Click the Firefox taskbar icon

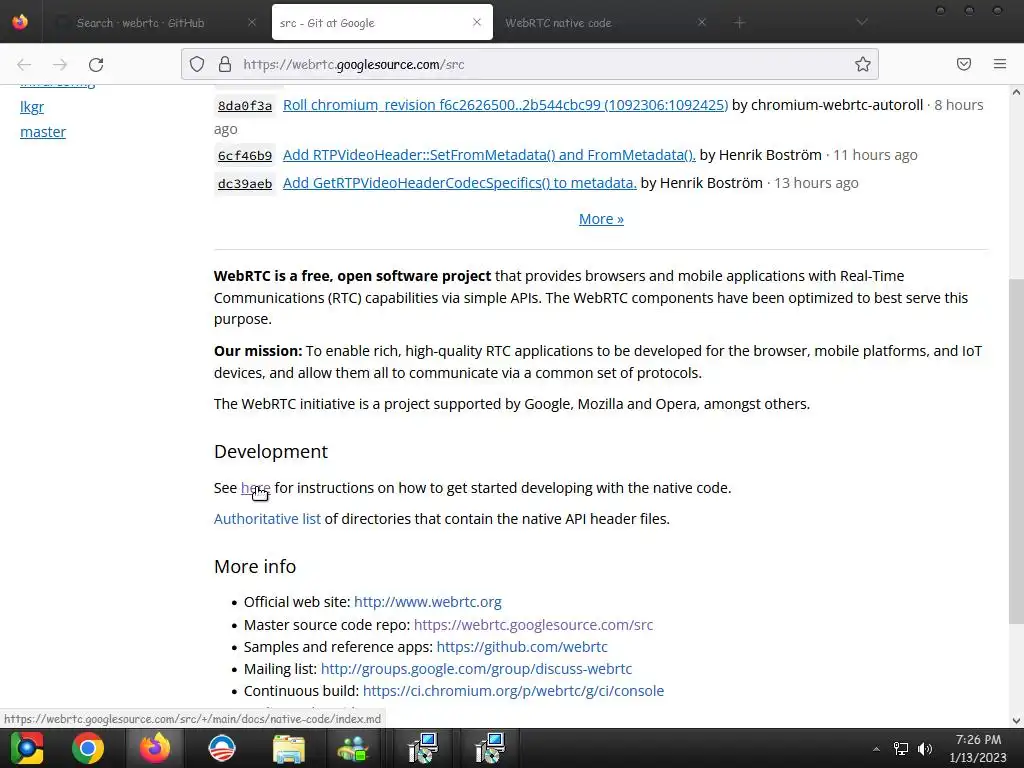click(155, 748)
